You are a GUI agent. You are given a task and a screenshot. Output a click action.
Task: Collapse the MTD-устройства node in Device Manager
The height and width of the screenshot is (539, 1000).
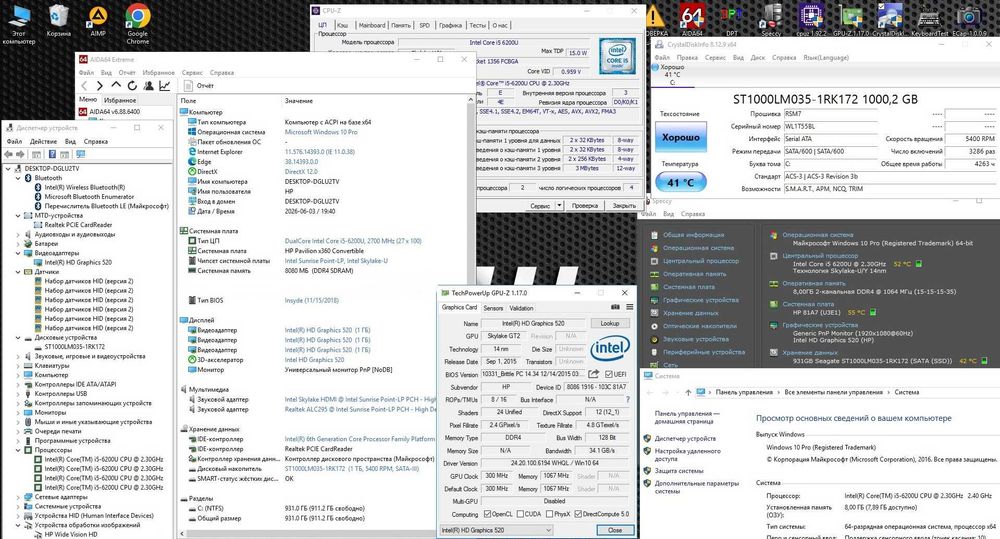pyautogui.click(x=18, y=216)
